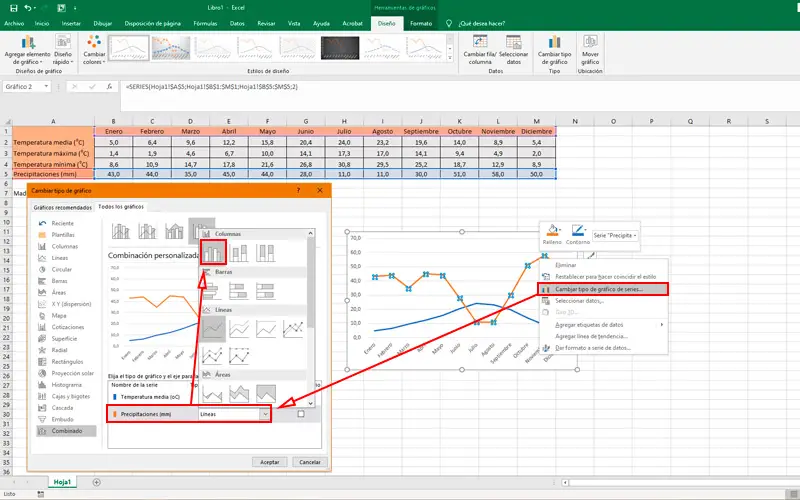This screenshot has height=500, width=800.
Task: Open Cambiar colores dropdown
Action: point(94,50)
